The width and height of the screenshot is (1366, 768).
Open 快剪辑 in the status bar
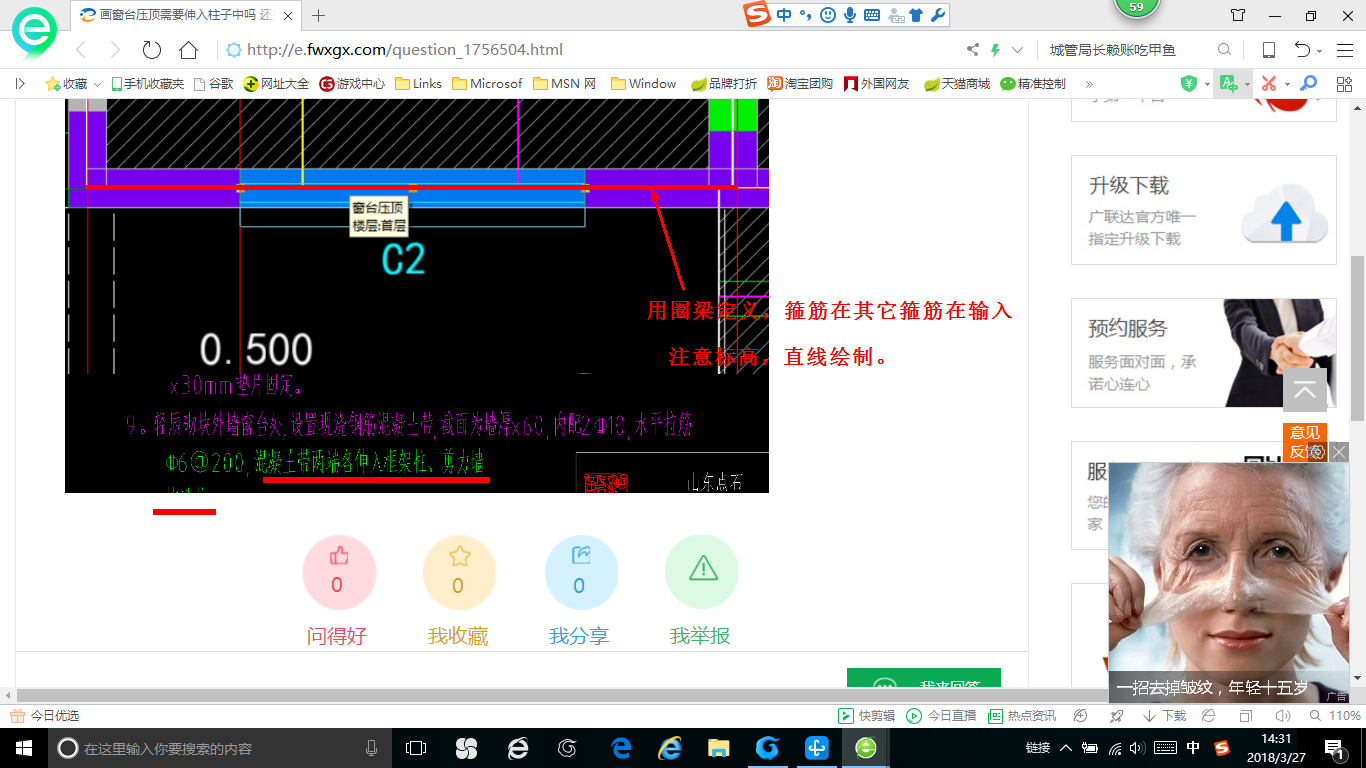(x=866, y=716)
